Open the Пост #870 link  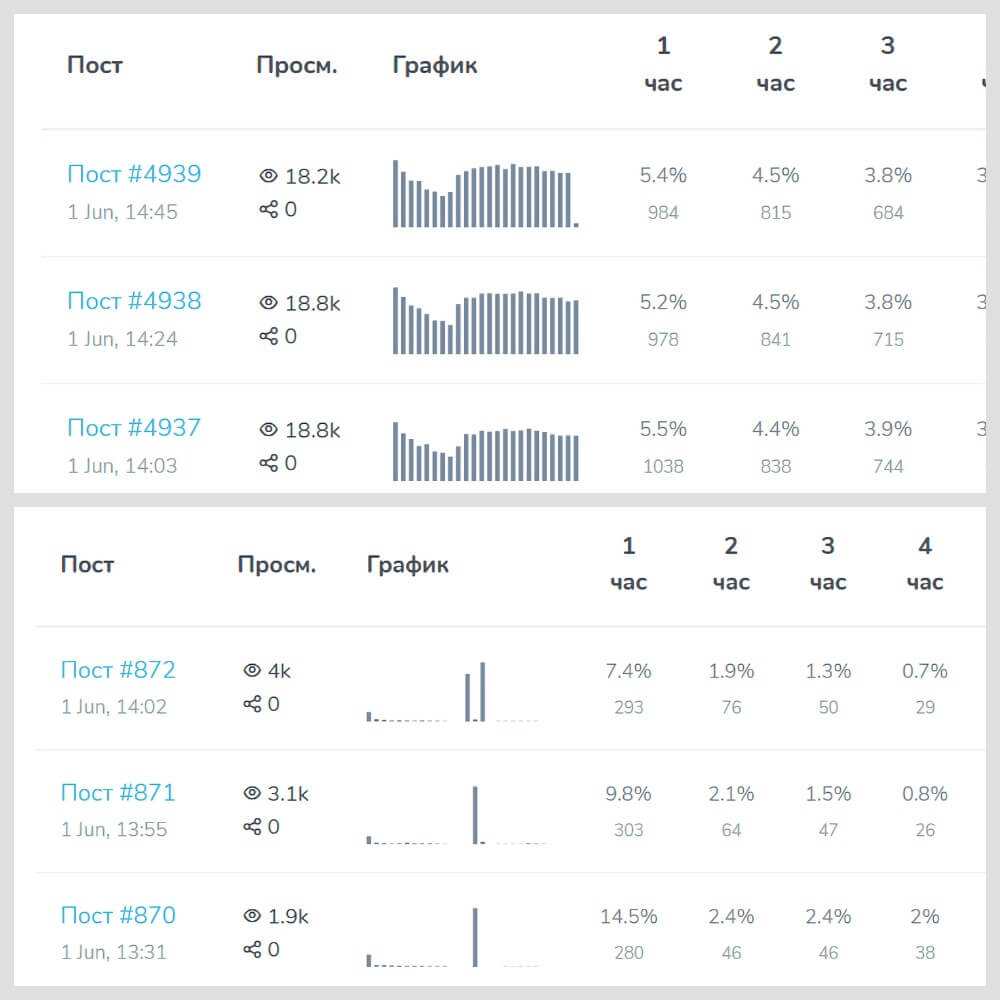[118, 916]
